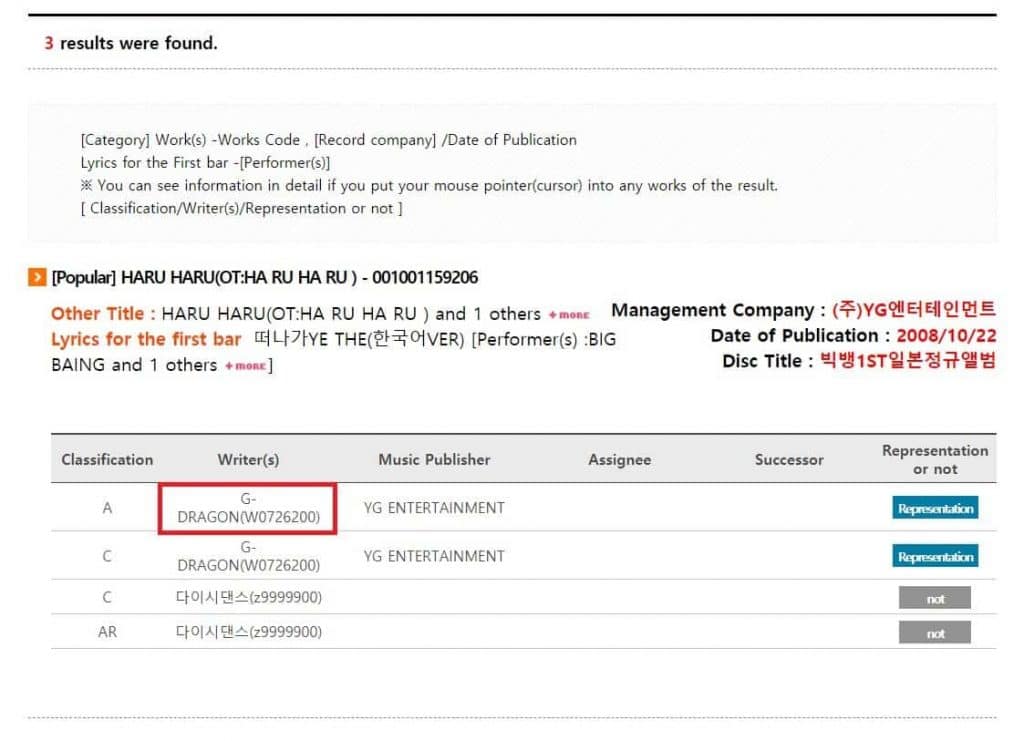
Task: Click the 'not' badge in the AR row
Action: (x=934, y=633)
